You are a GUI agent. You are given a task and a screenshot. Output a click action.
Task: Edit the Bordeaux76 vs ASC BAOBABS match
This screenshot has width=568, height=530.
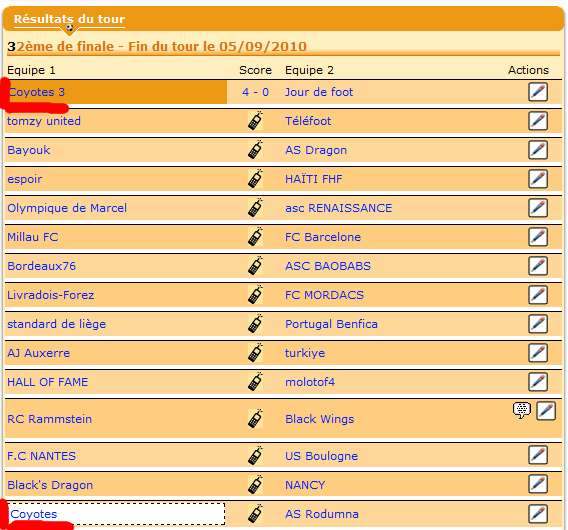pos(538,266)
